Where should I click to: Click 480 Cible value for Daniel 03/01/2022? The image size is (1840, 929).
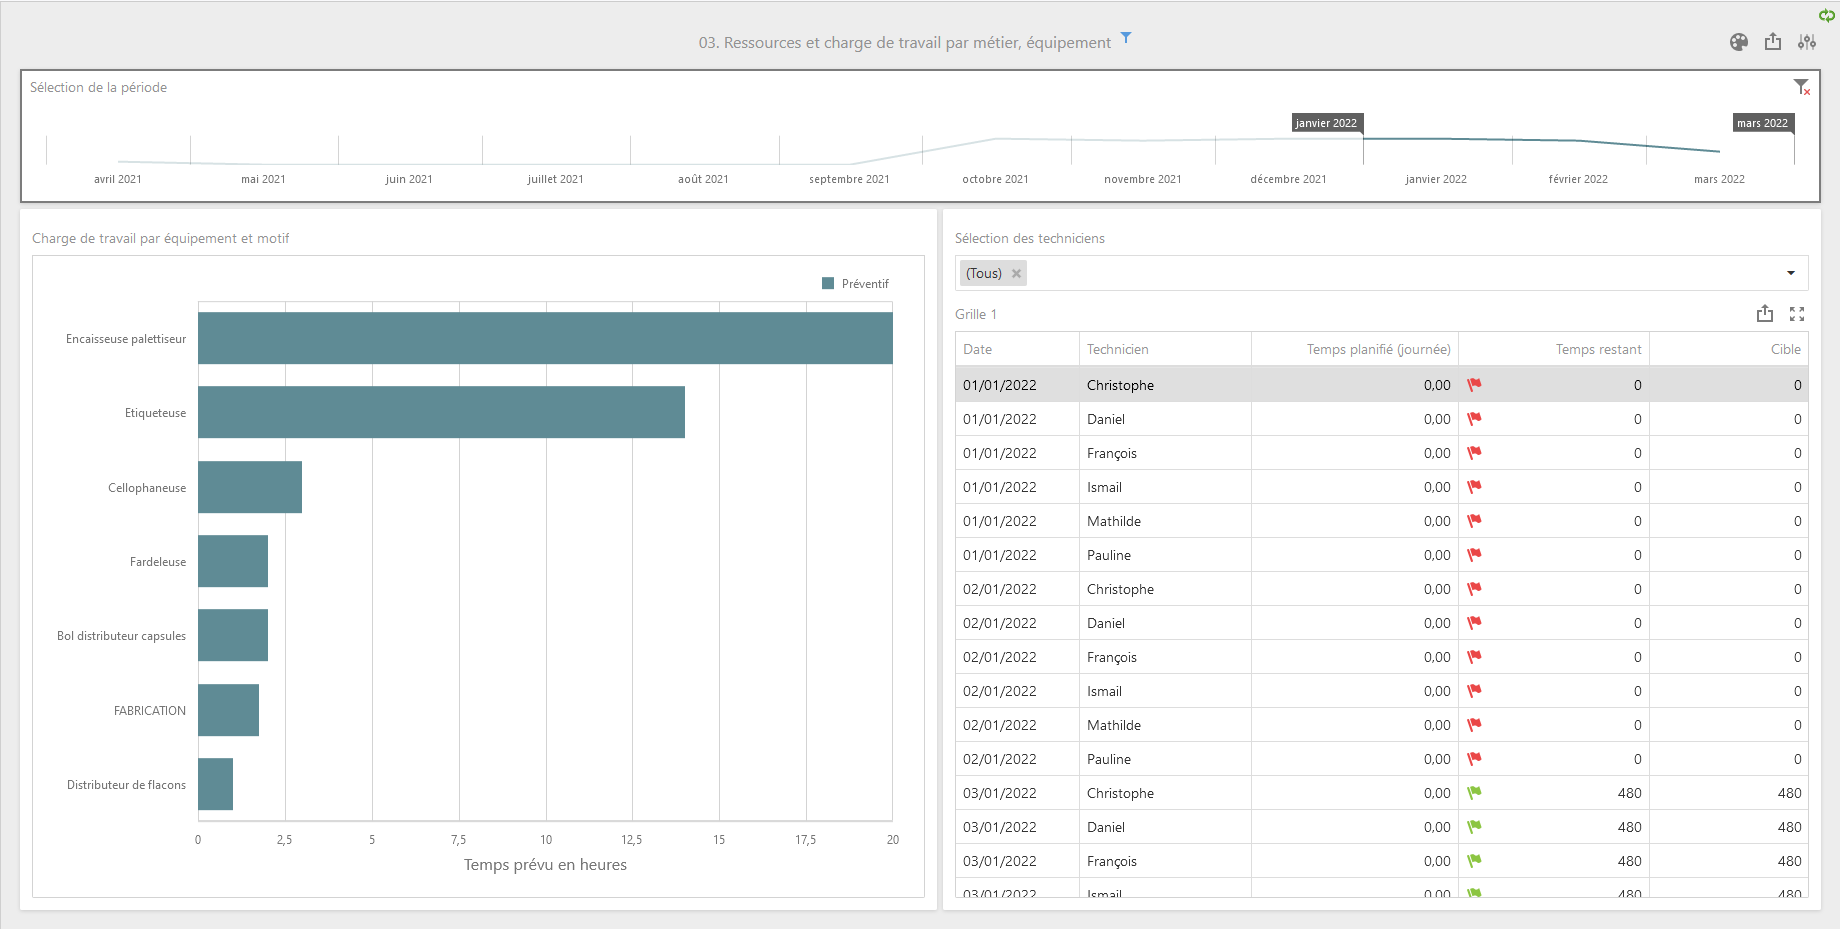tap(1729, 827)
